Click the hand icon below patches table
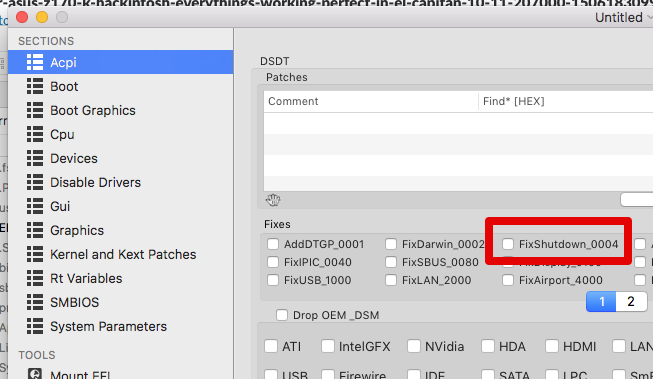653x379 pixels. (273, 200)
